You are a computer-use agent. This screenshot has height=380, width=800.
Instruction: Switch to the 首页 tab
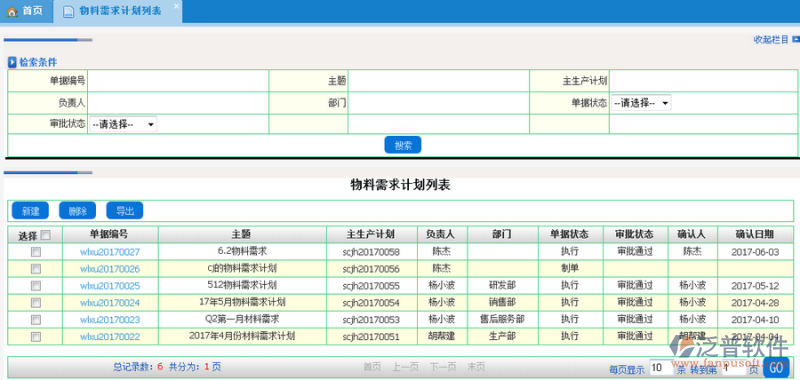click(x=27, y=11)
